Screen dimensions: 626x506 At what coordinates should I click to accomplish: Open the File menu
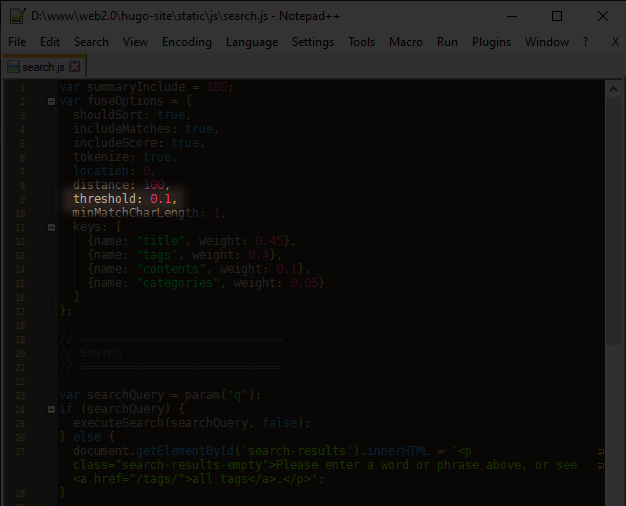(17, 42)
